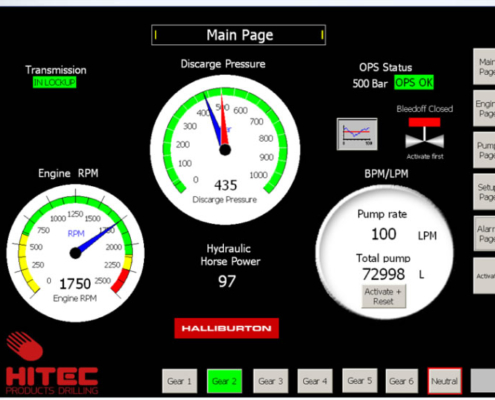Click the Discharge Pressure gauge dial

pos(225,150)
